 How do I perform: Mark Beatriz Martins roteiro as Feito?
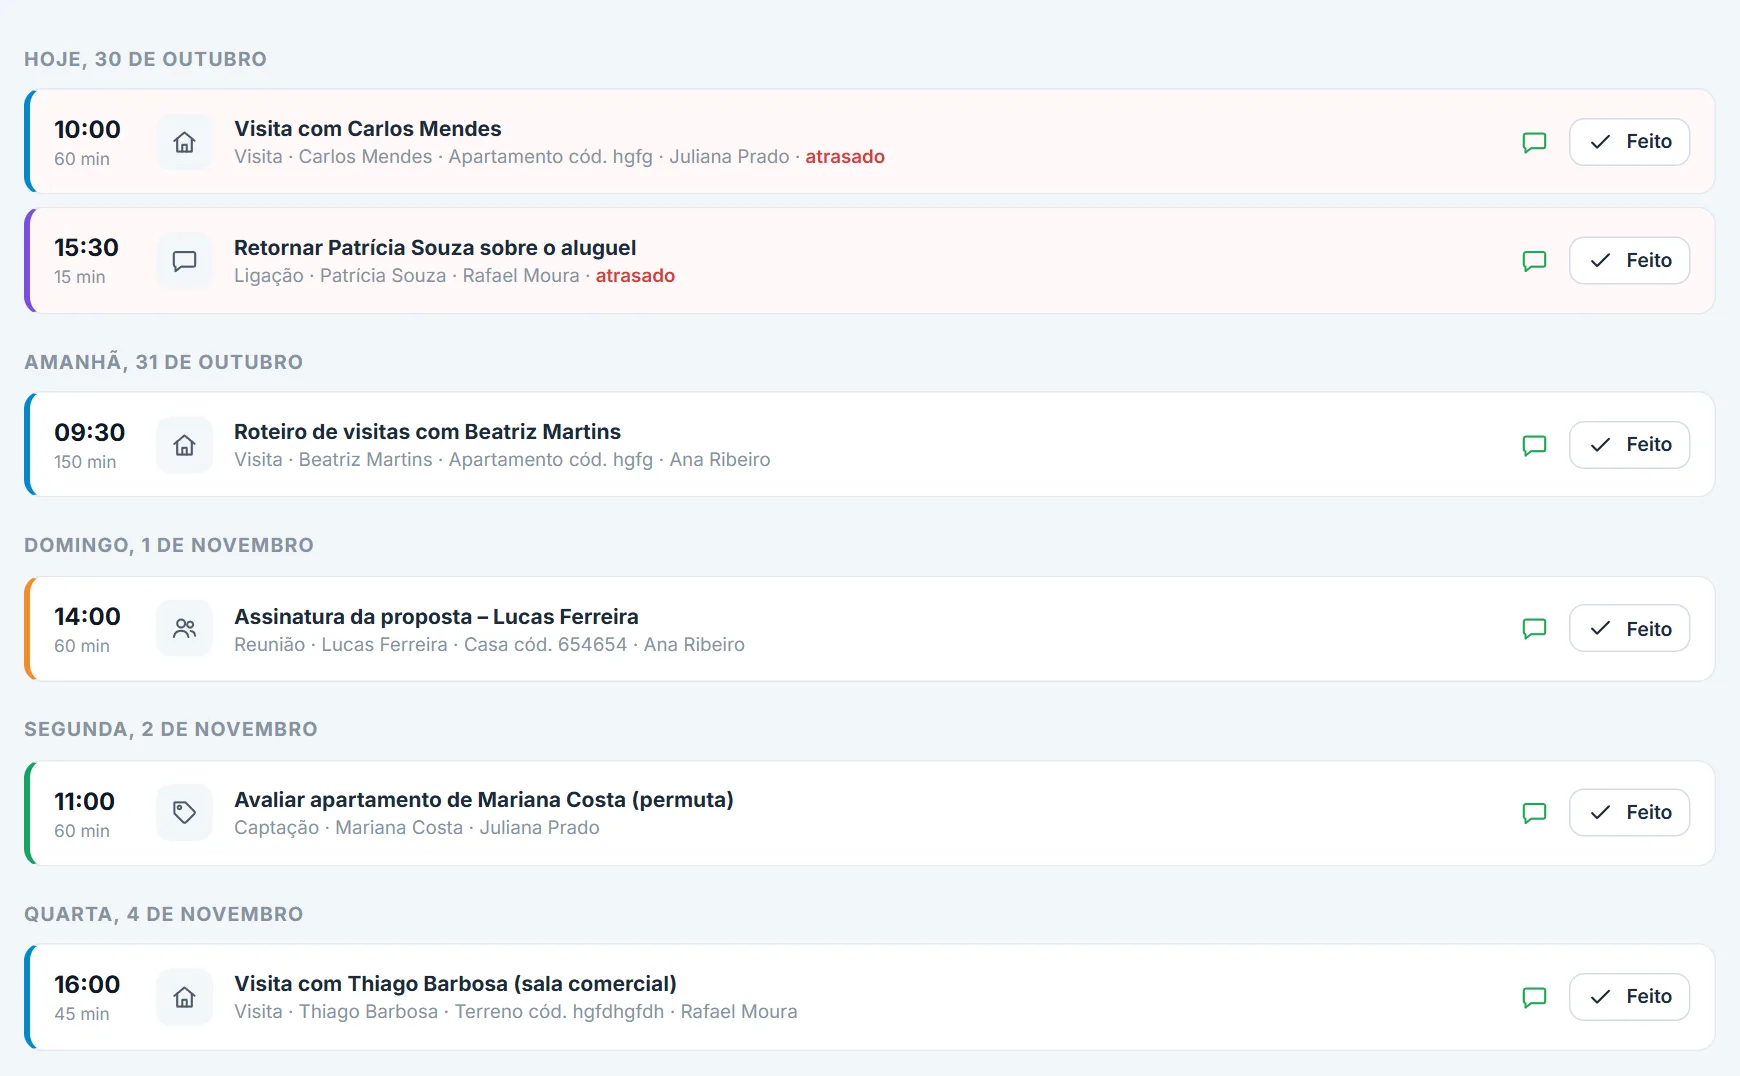(x=1629, y=445)
